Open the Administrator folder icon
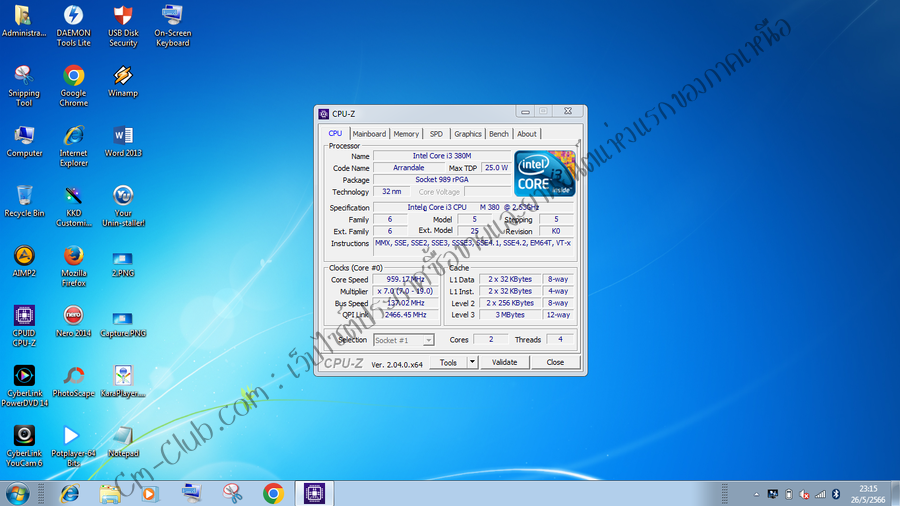This screenshot has width=900, height=506. 24,21
